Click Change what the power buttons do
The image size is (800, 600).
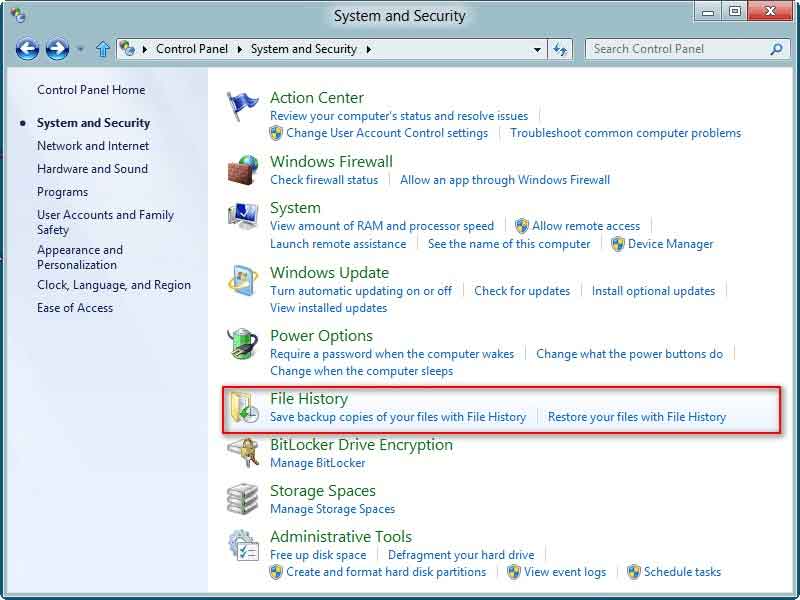tap(629, 354)
